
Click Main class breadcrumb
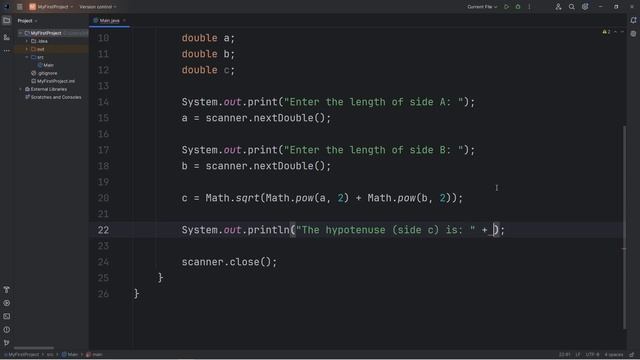tap(70, 355)
